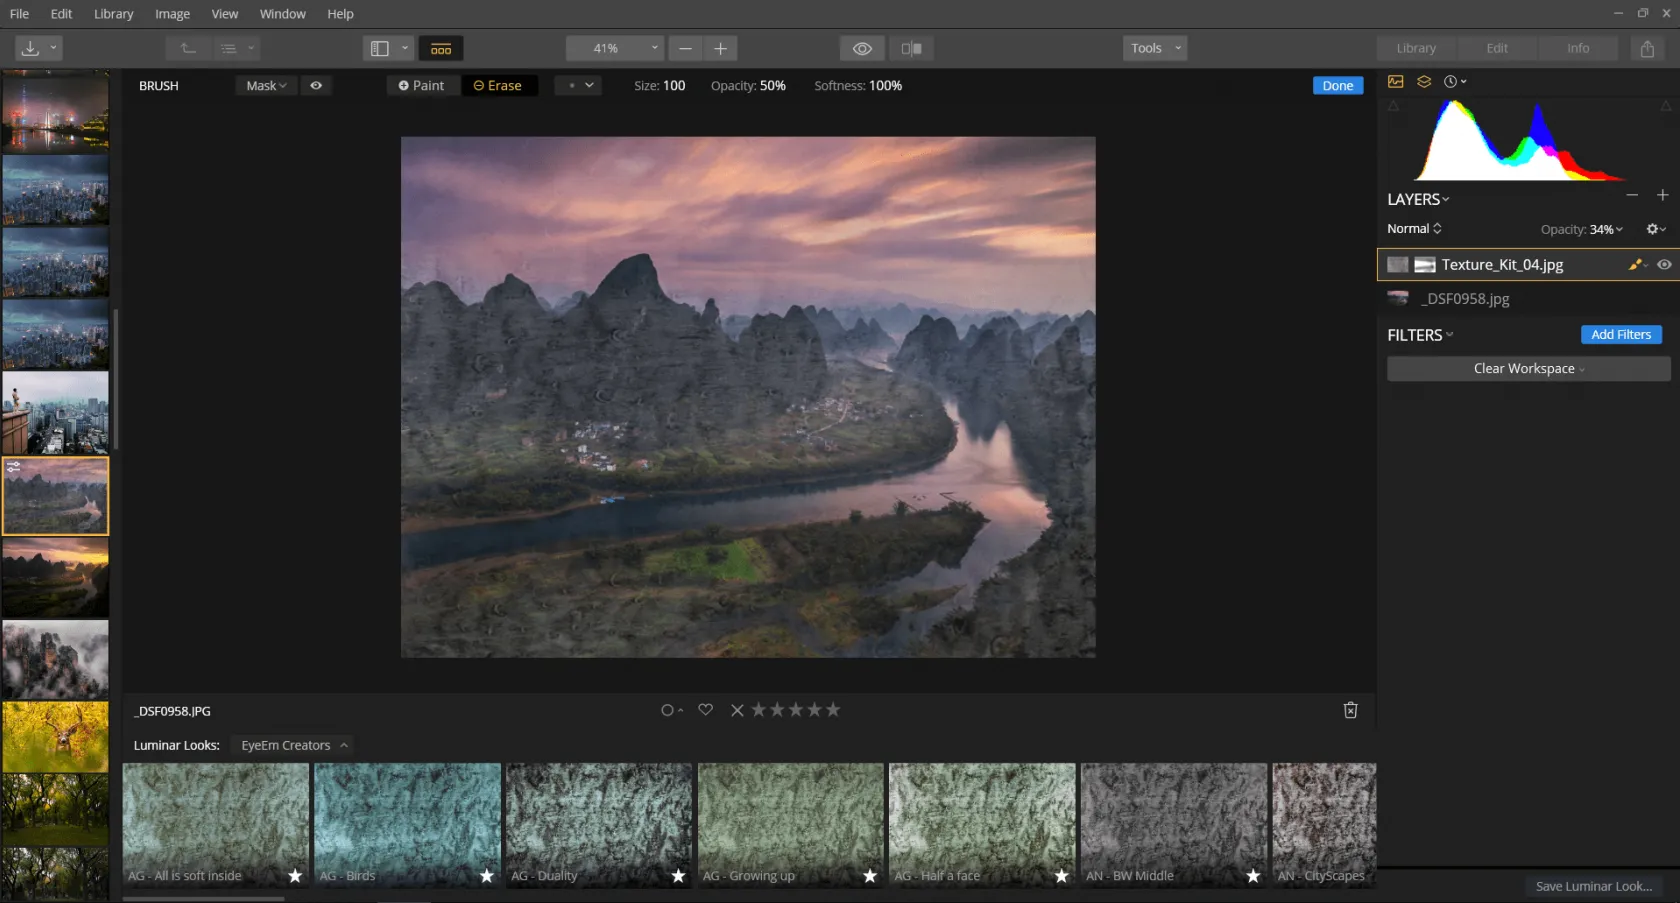1680x903 pixels.
Task: Click the Done button
Action: point(1337,86)
